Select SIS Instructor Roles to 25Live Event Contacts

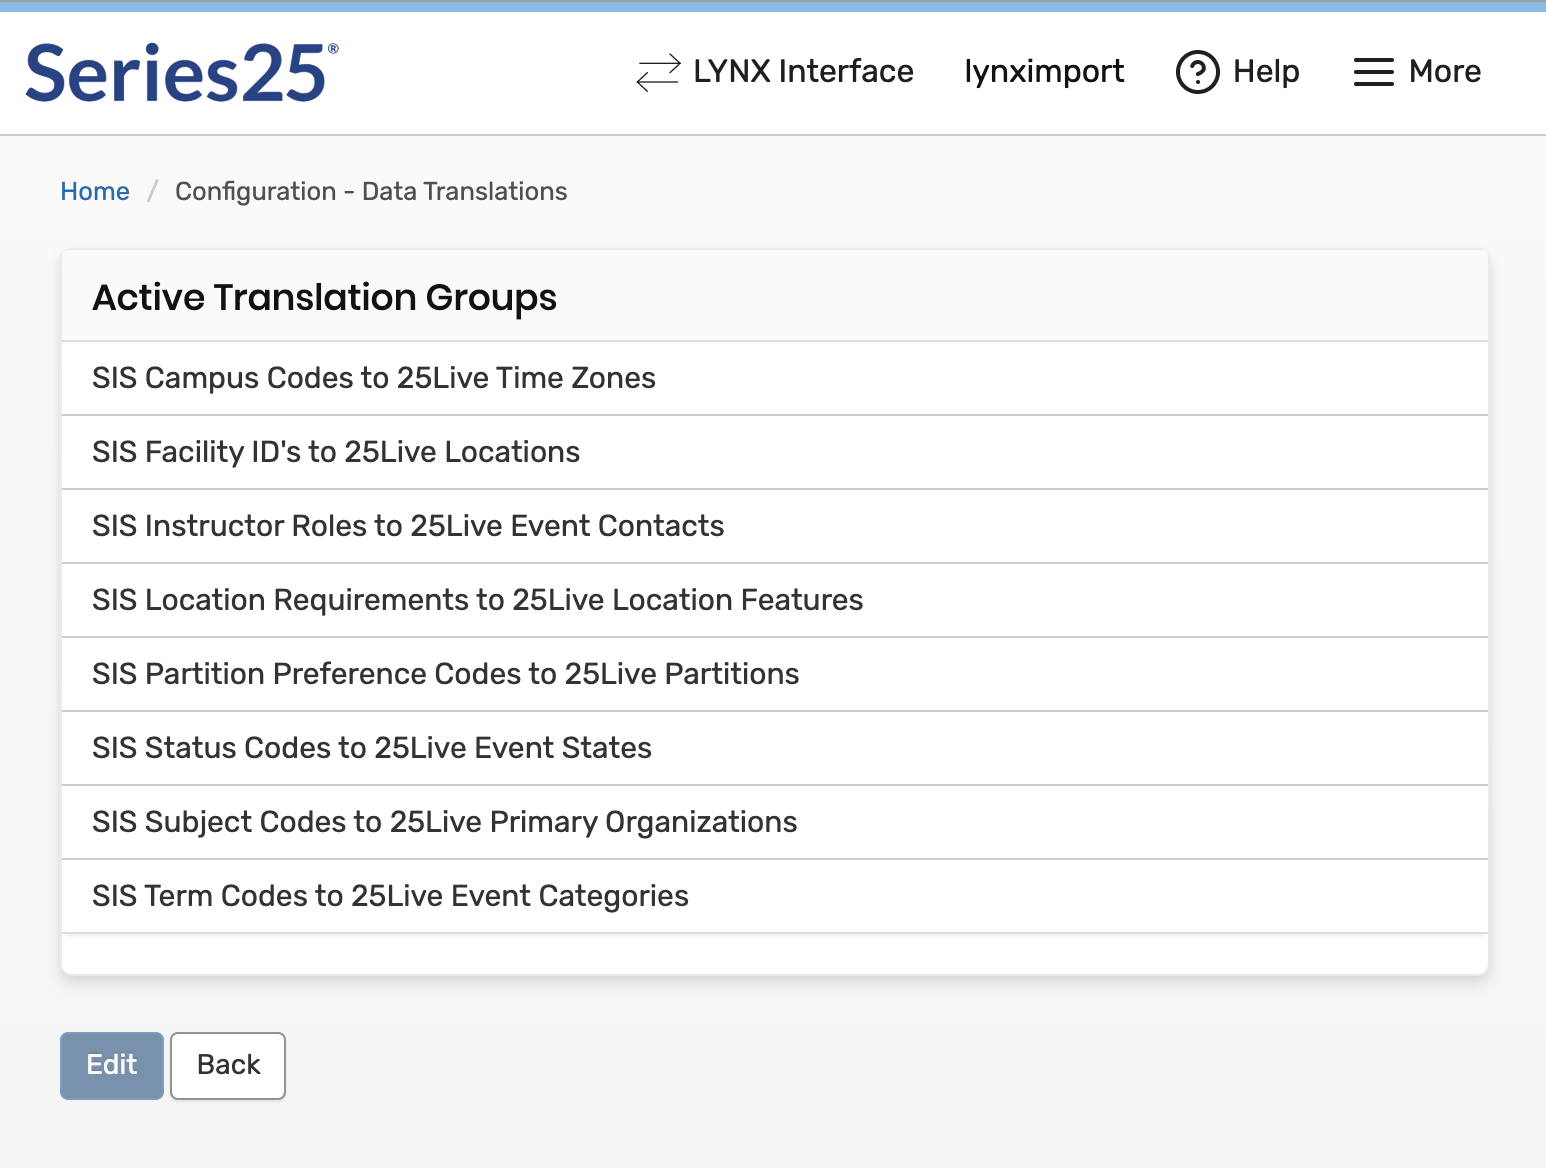tap(775, 526)
